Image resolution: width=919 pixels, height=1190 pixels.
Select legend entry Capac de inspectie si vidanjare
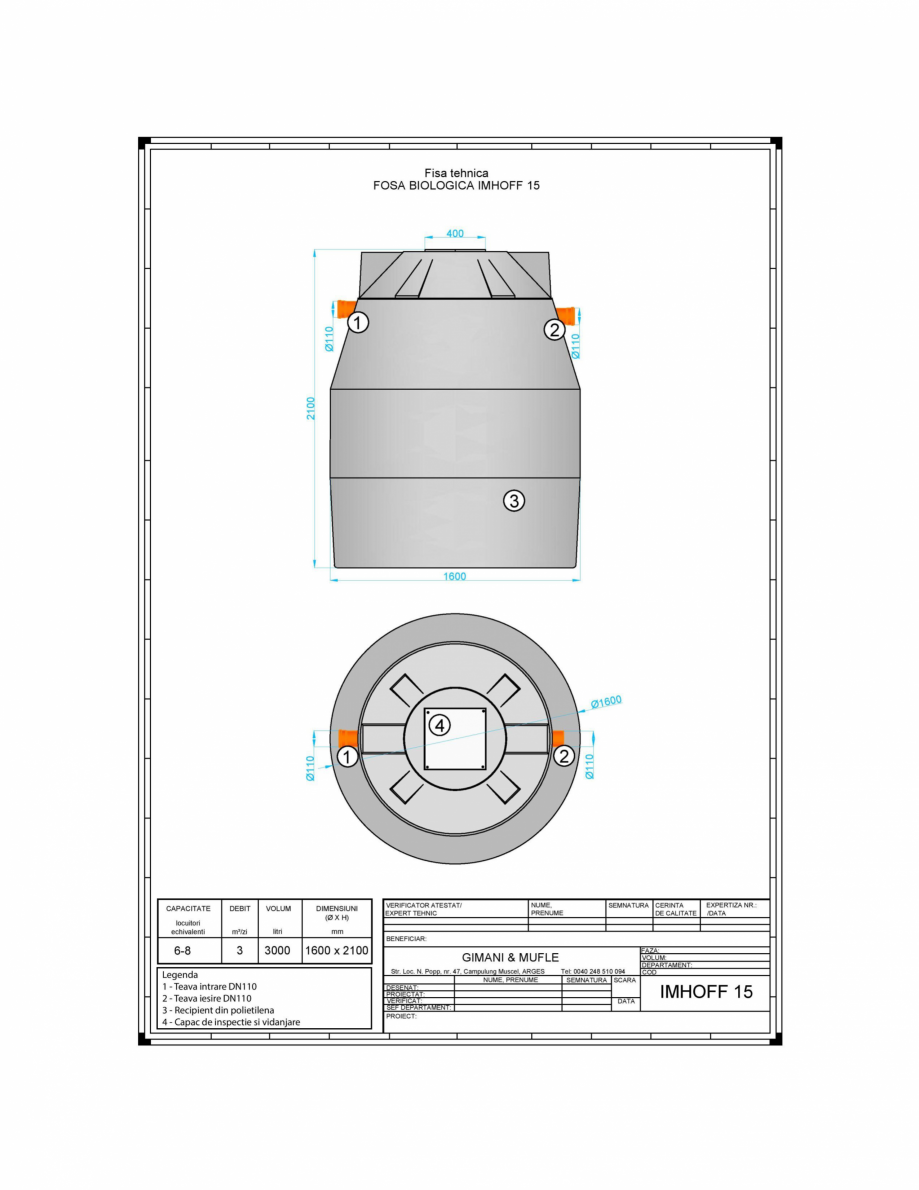230,1022
